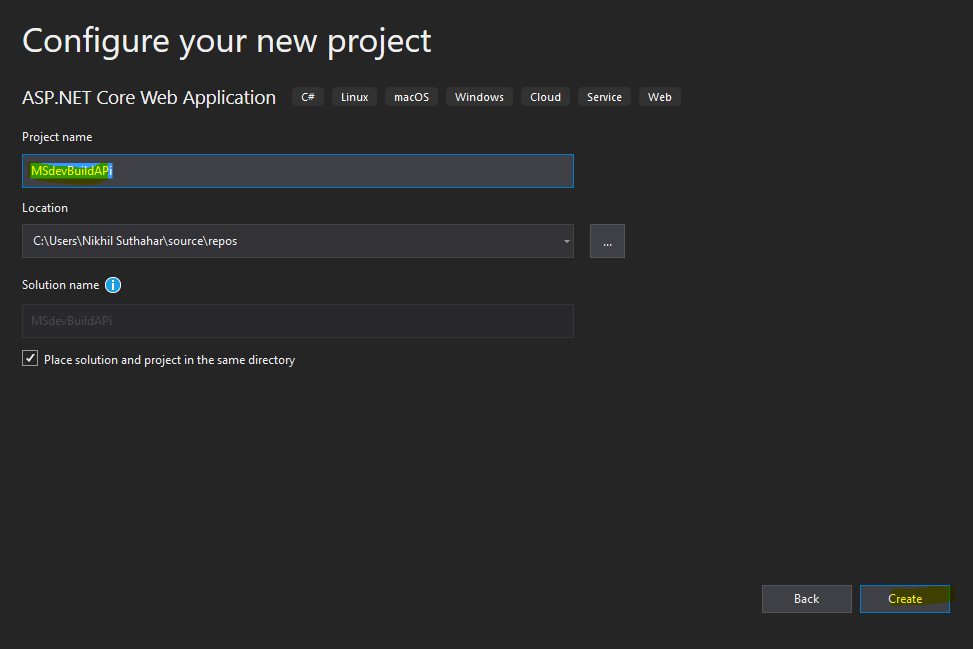The image size is (973, 649).
Task: Click the C# tag
Action: click(x=308, y=97)
